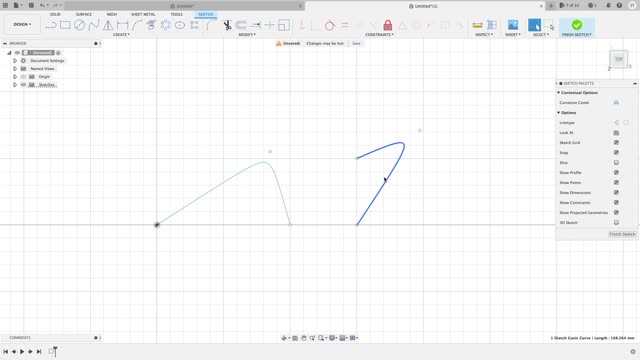Open the CONSTRAINTS dropdown menu
Viewport: 640px width, 360px height.
[379, 35]
